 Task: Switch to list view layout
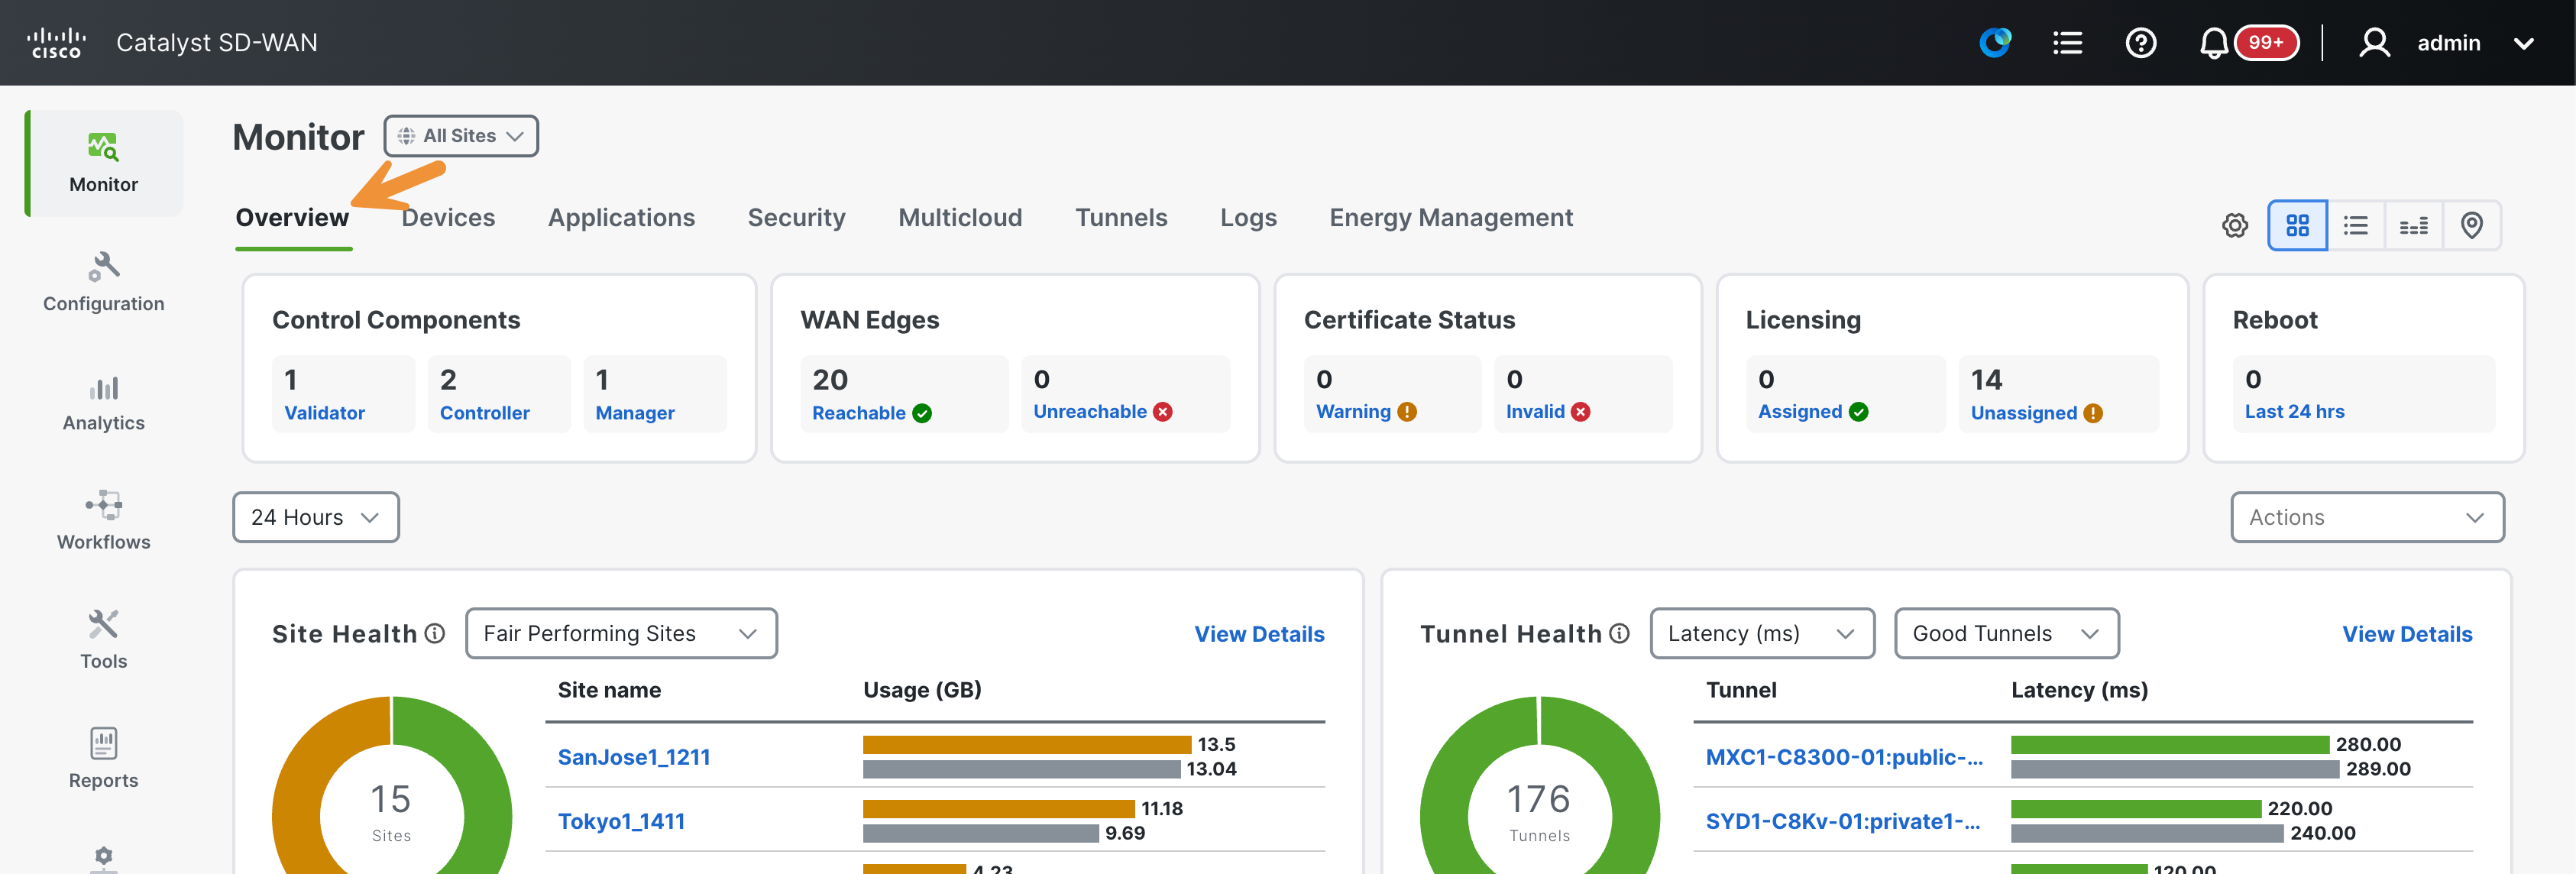tap(2355, 225)
